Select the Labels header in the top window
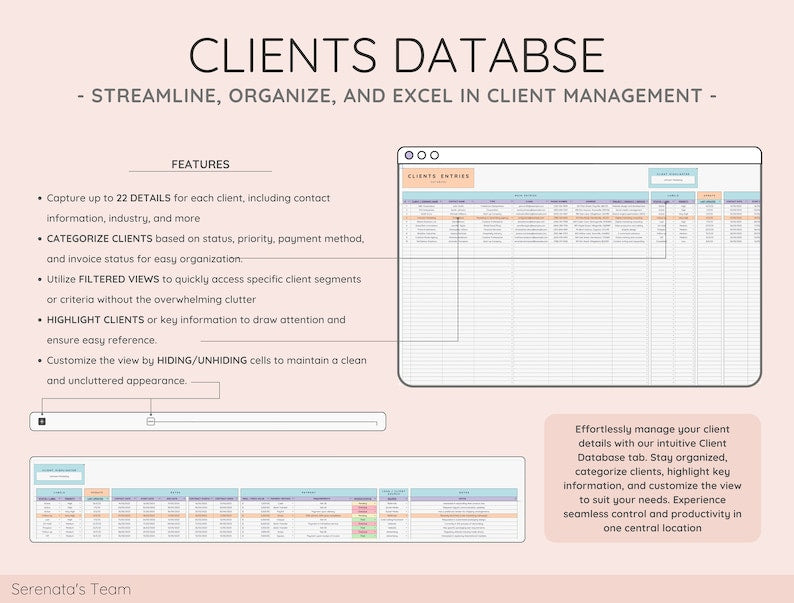 point(672,195)
